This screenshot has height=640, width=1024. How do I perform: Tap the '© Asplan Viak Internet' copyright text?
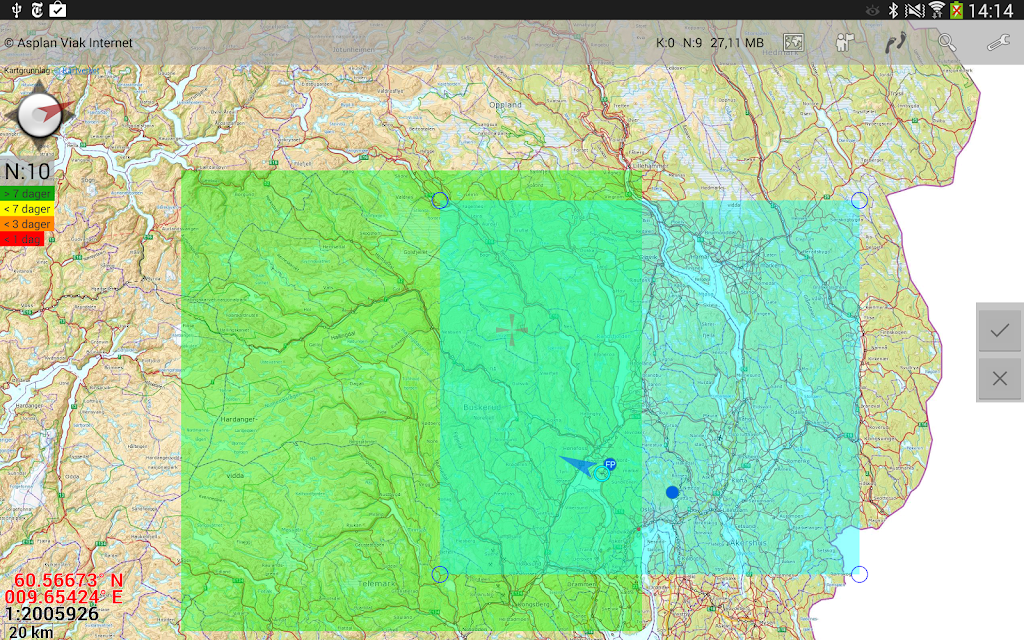(x=68, y=43)
